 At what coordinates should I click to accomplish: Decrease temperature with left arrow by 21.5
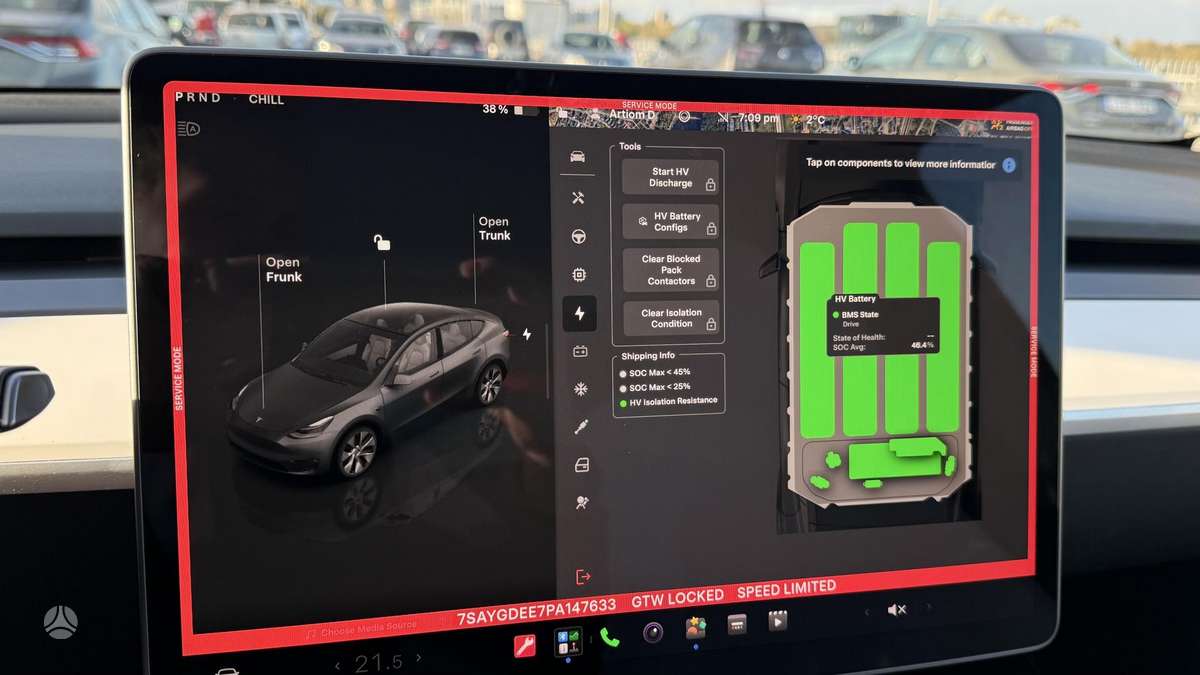(337, 664)
